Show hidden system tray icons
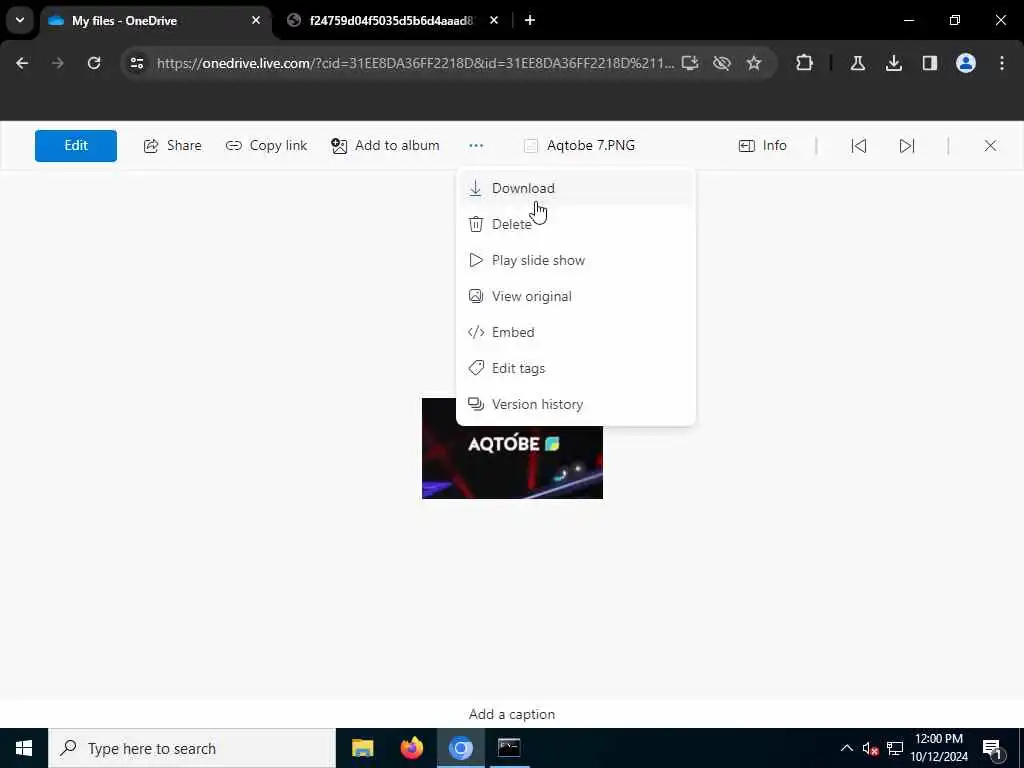 click(x=846, y=748)
